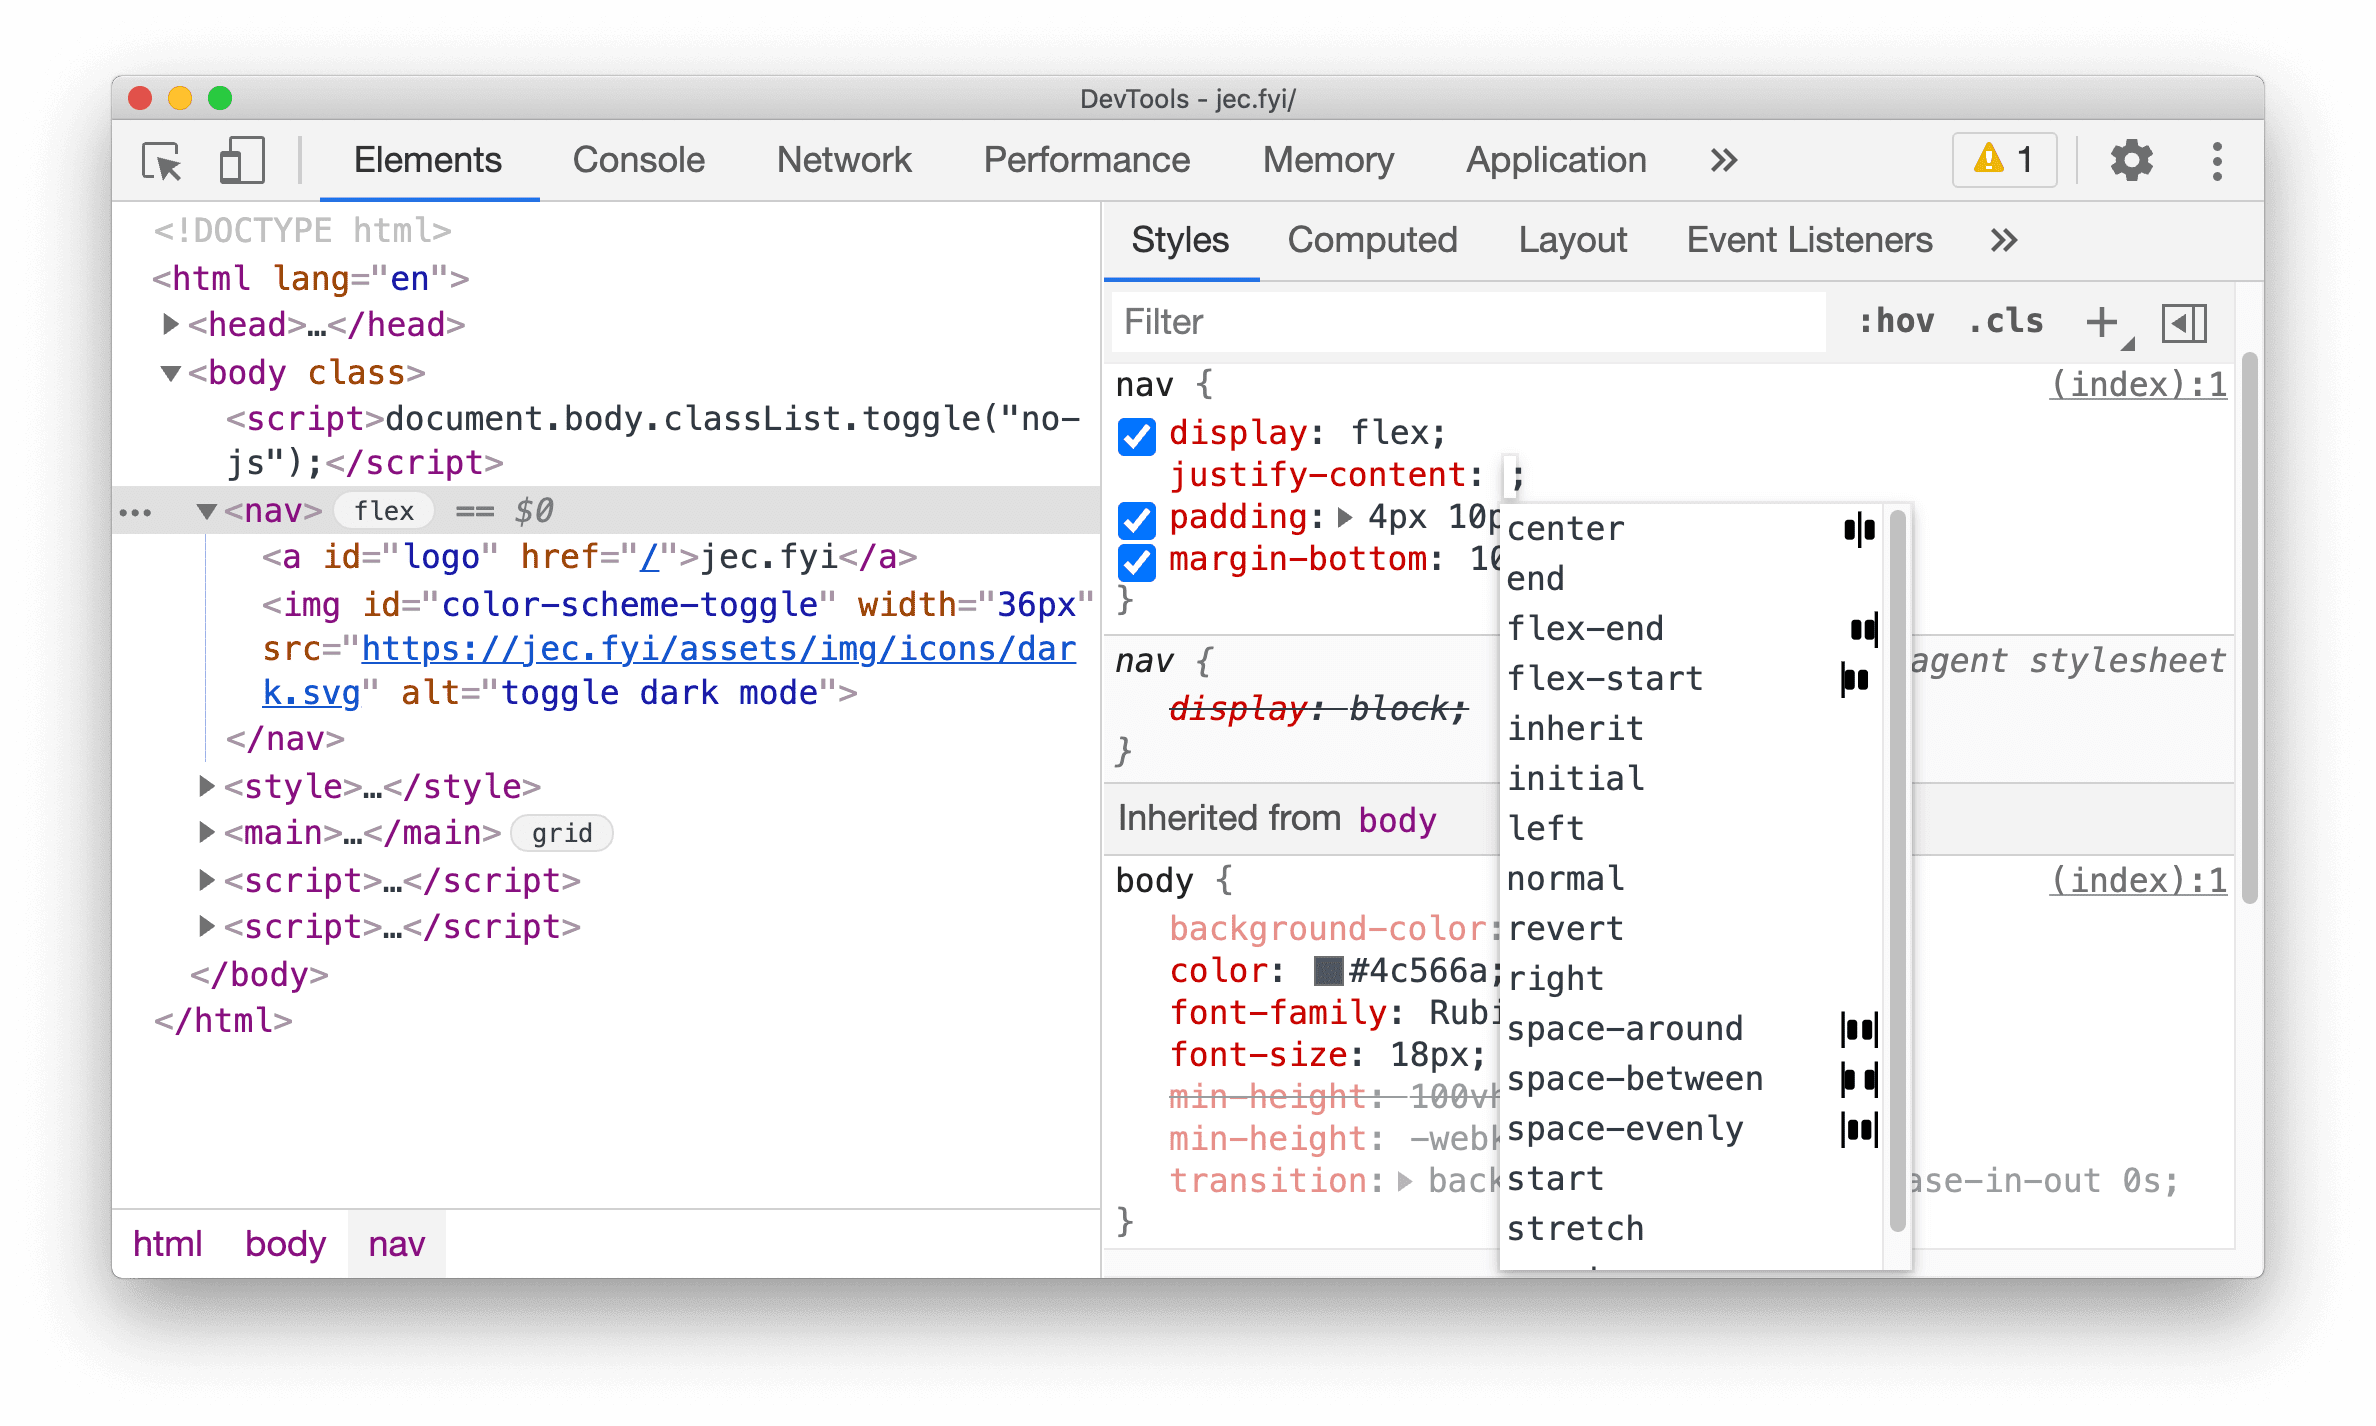Toggle the padding property checkbox

point(1135,516)
